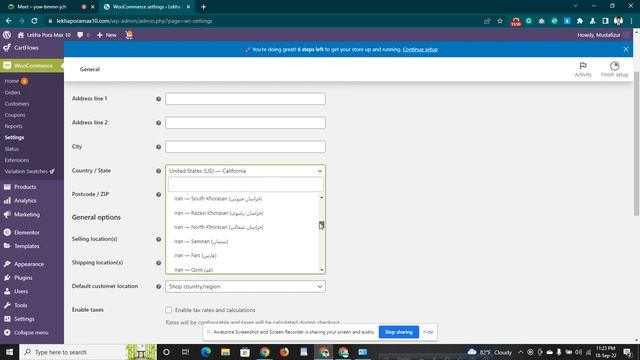
Task: Show help tip for Shipping location(s)
Action: 158,263
